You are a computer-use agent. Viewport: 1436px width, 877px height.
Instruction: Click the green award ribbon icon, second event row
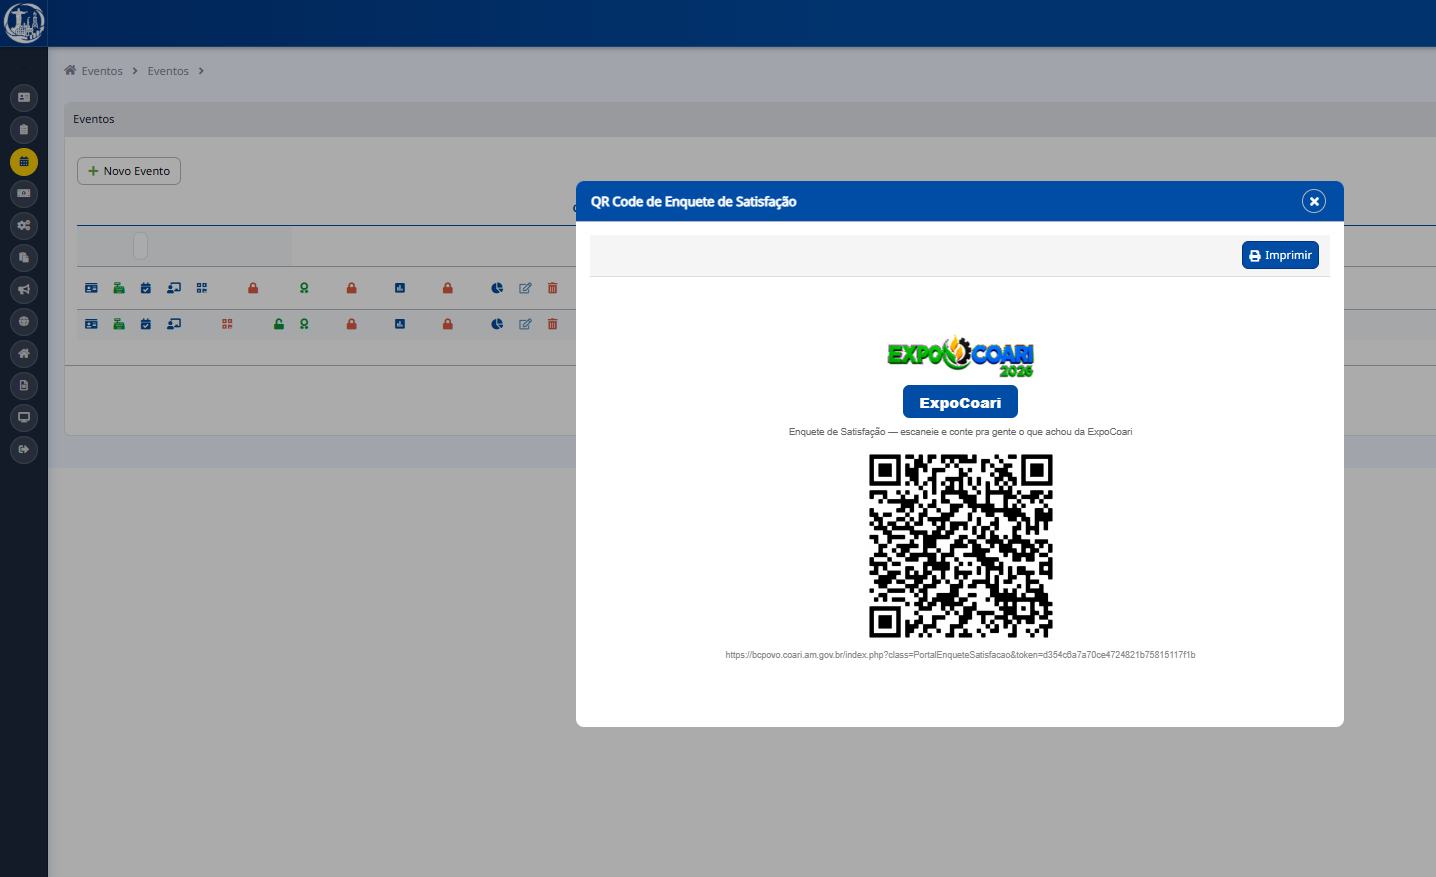click(x=304, y=324)
